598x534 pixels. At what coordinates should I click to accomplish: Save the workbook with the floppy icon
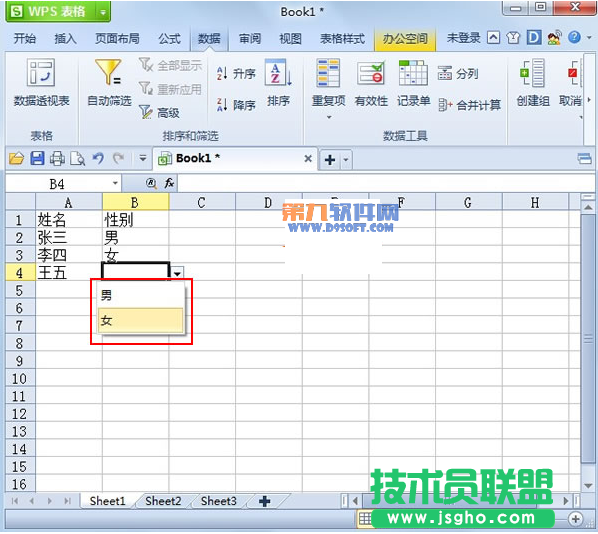coord(37,158)
